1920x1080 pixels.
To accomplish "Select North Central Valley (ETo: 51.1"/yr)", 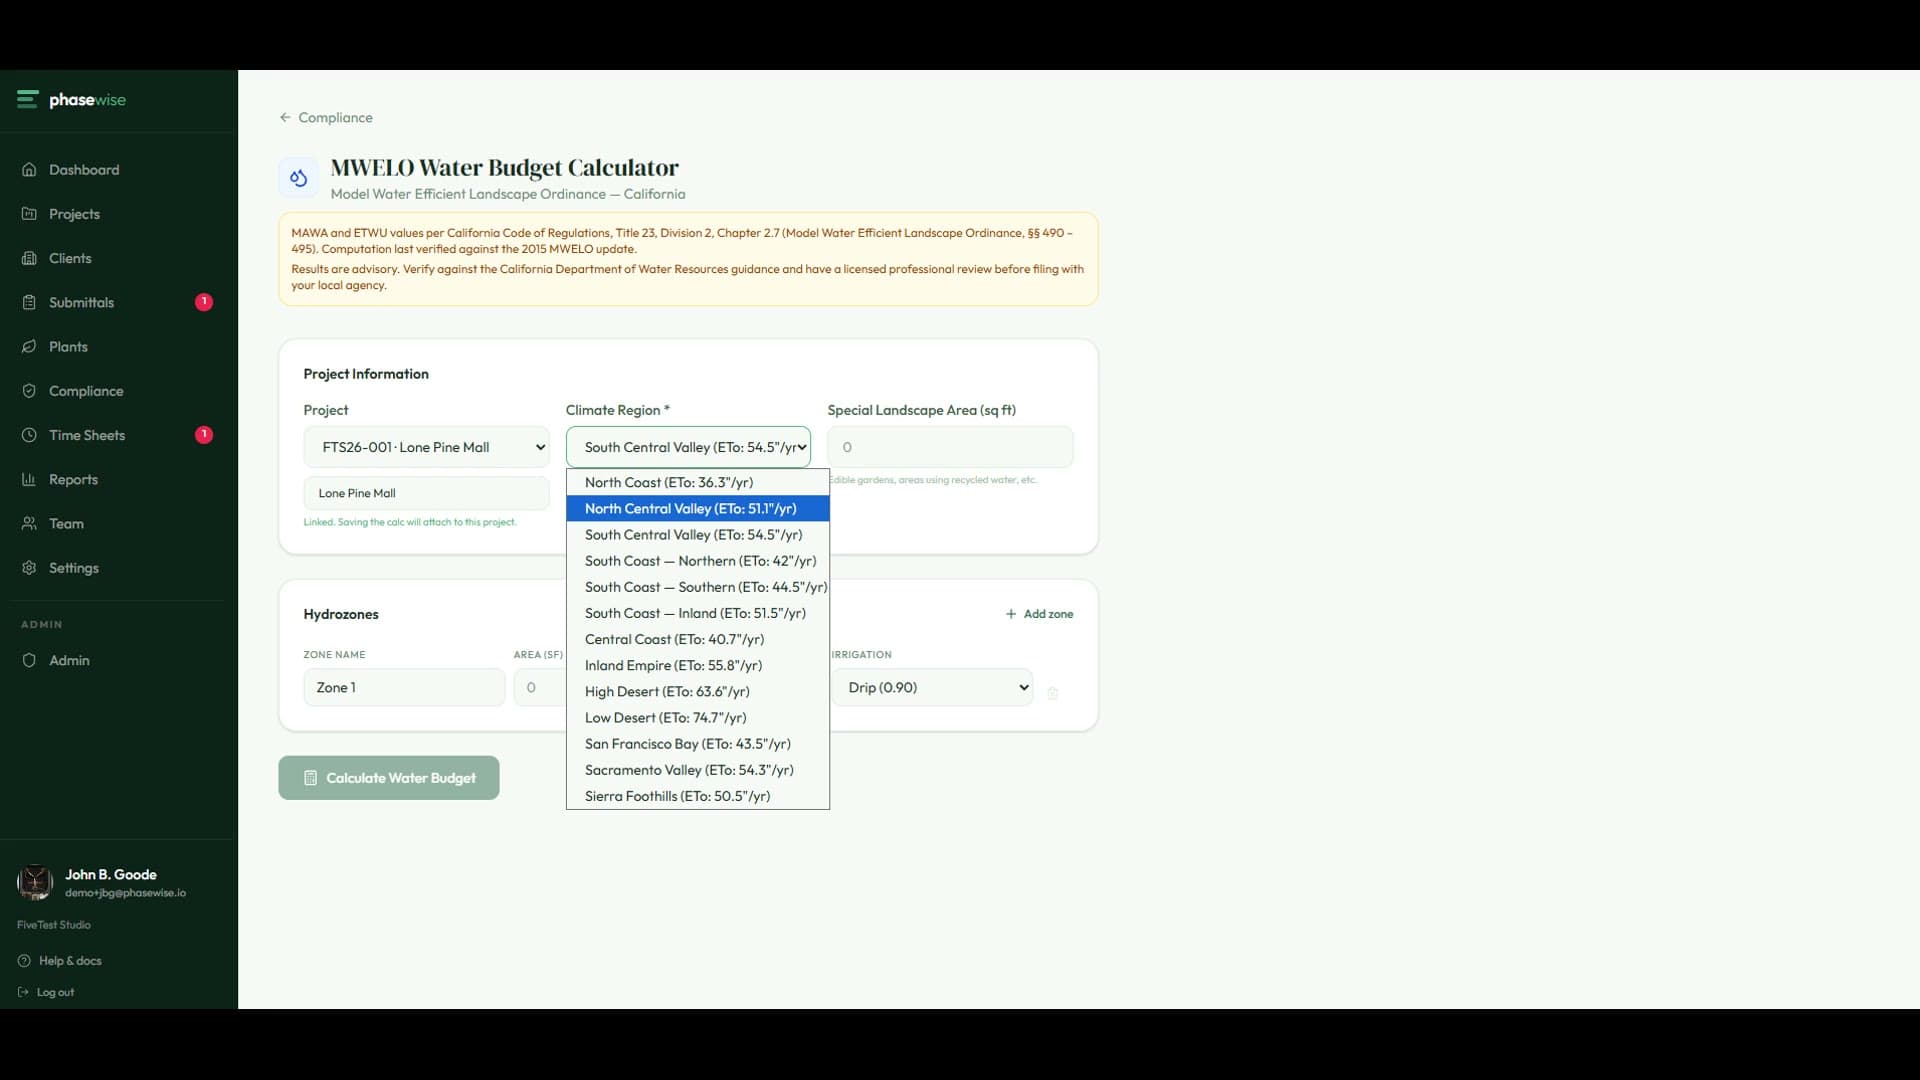I will pos(698,508).
